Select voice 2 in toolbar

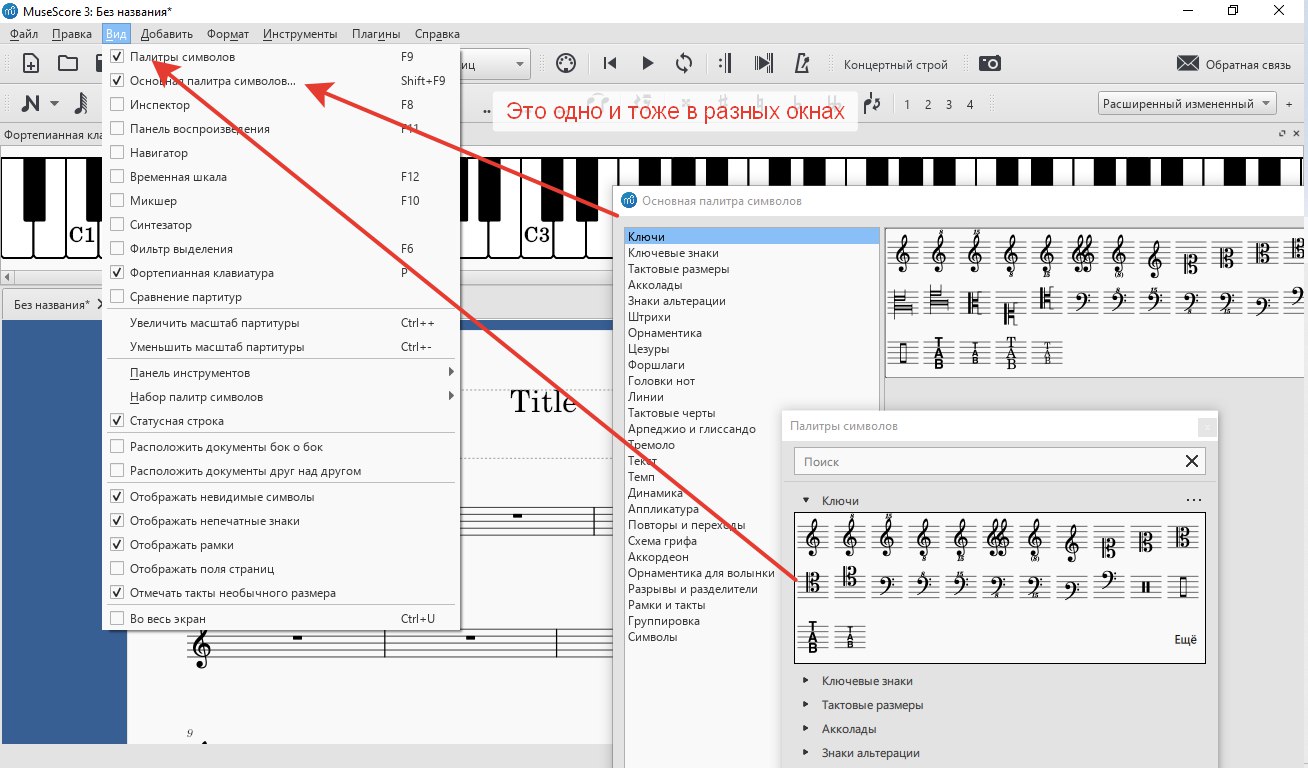[928, 104]
